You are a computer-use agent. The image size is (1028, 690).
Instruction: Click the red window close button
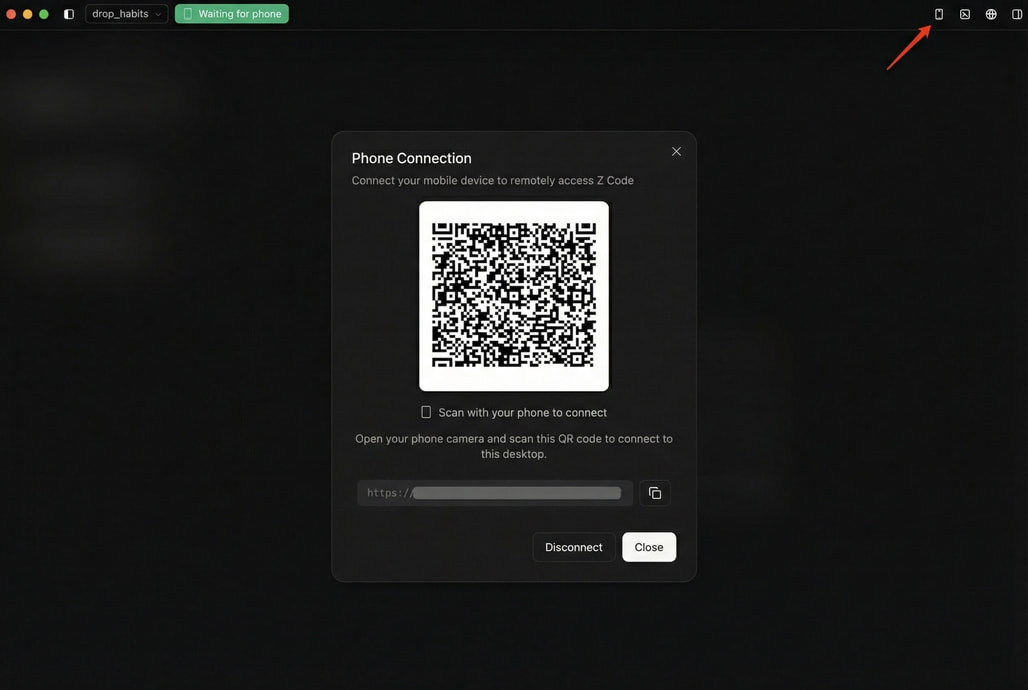tap(11, 14)
